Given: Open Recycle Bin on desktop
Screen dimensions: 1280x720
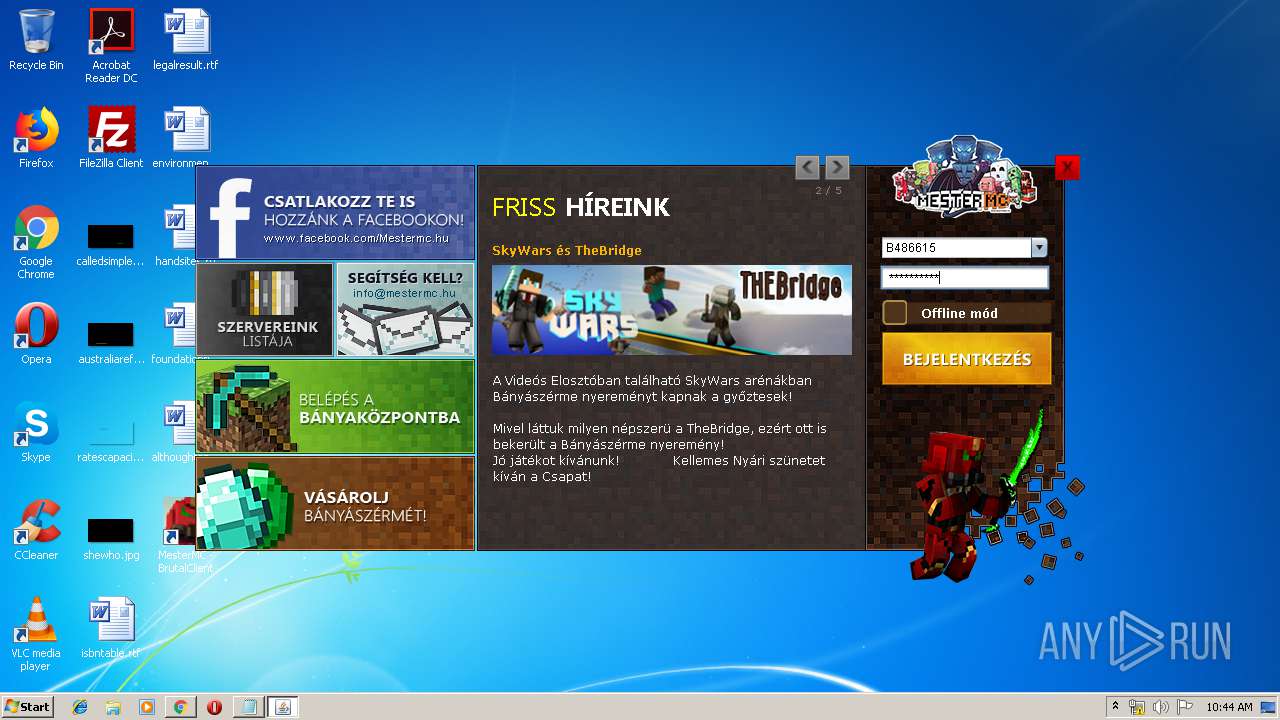Looking at the screenshot, I should [36, 40].
